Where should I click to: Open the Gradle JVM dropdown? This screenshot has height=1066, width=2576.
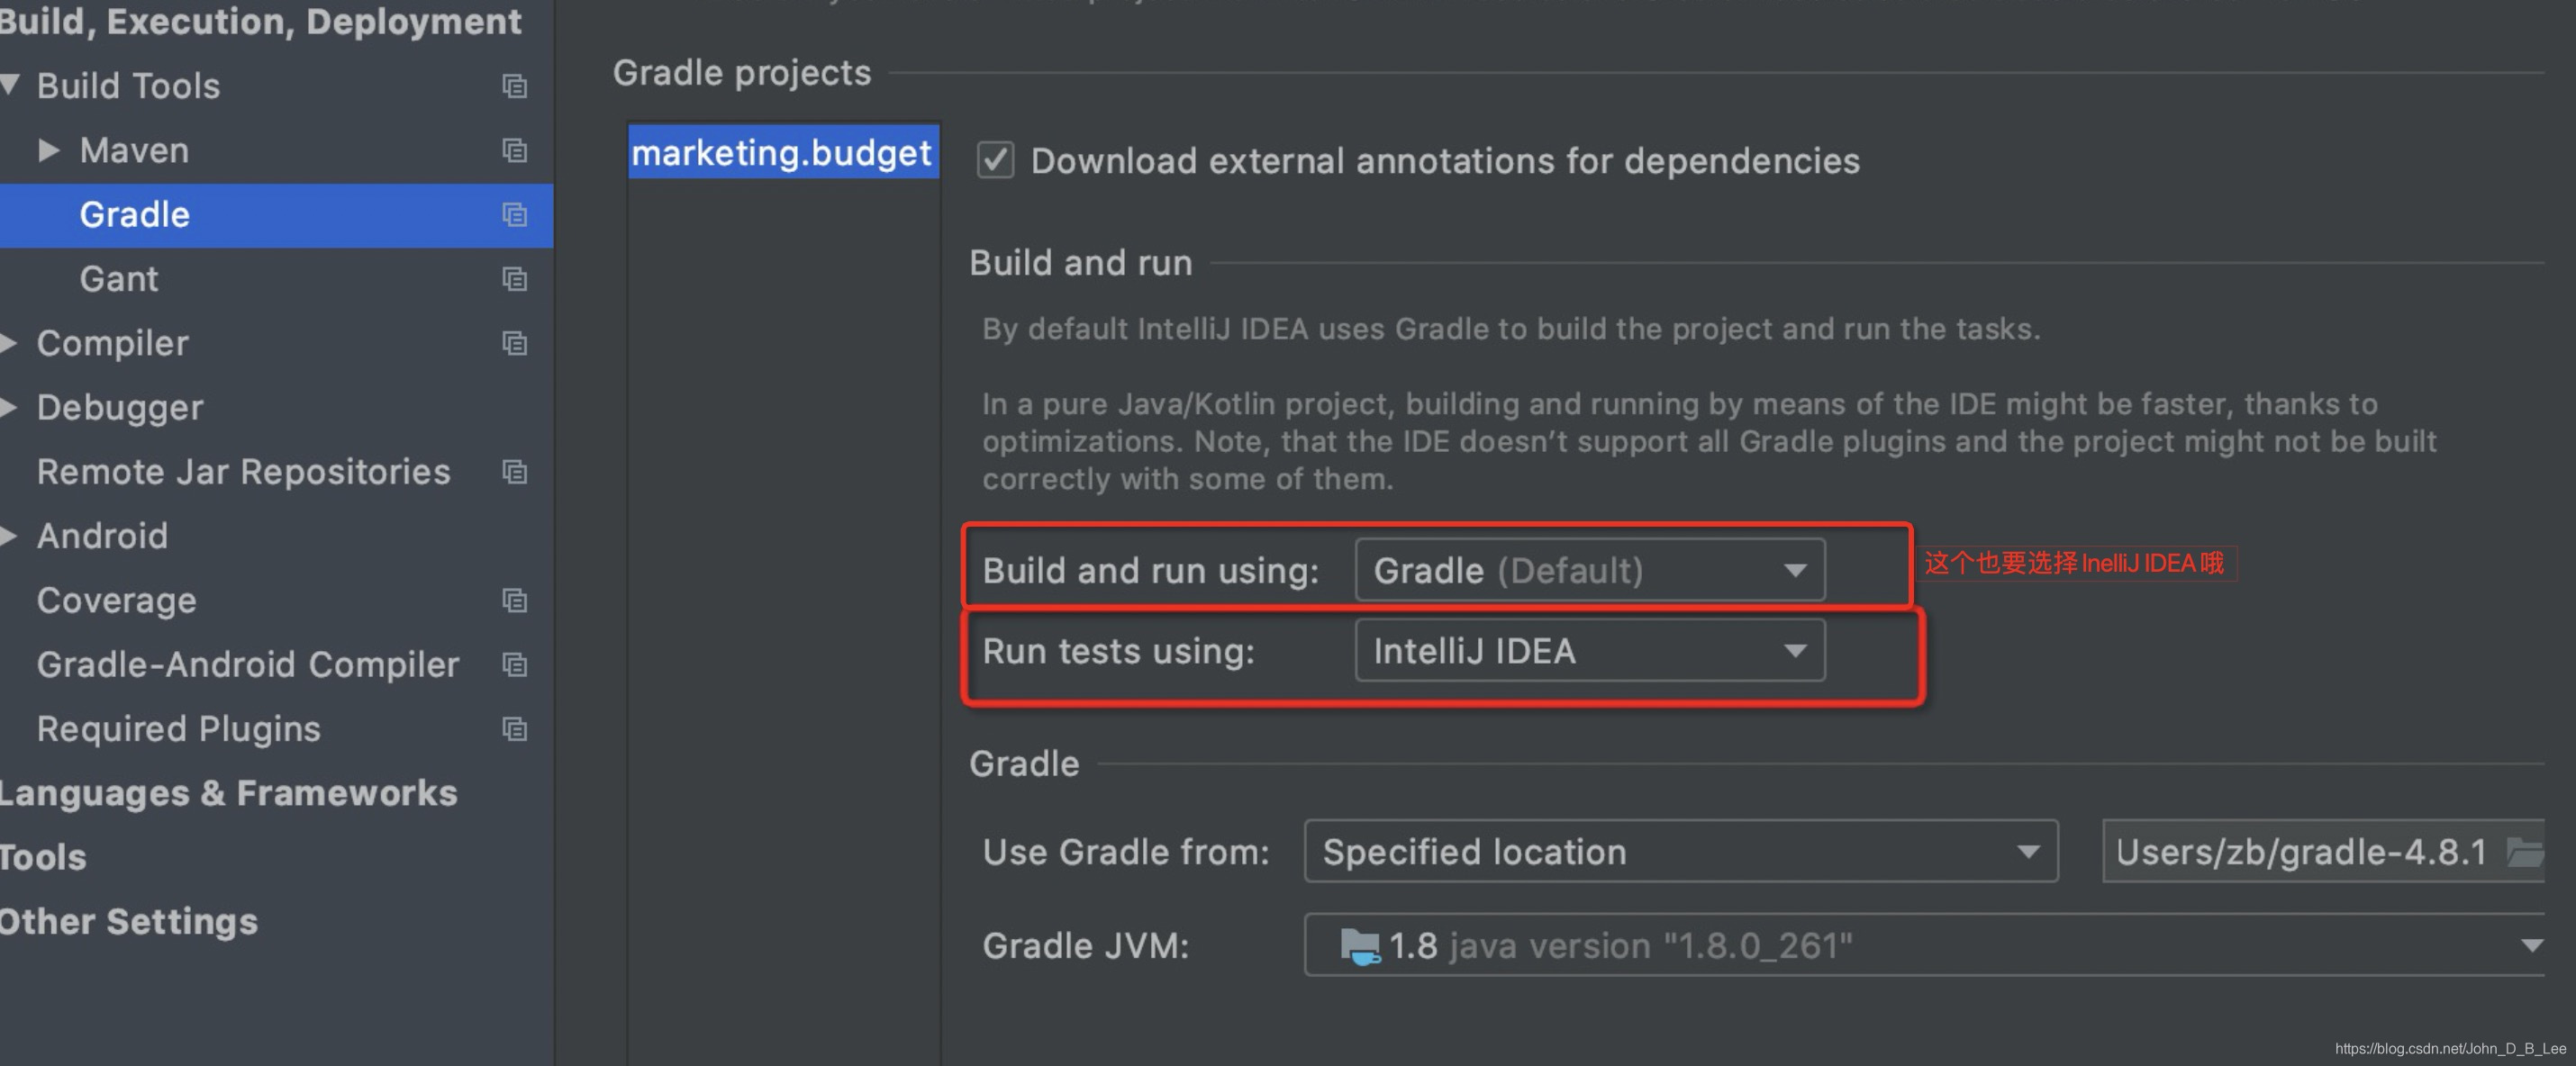point(2533,945)
